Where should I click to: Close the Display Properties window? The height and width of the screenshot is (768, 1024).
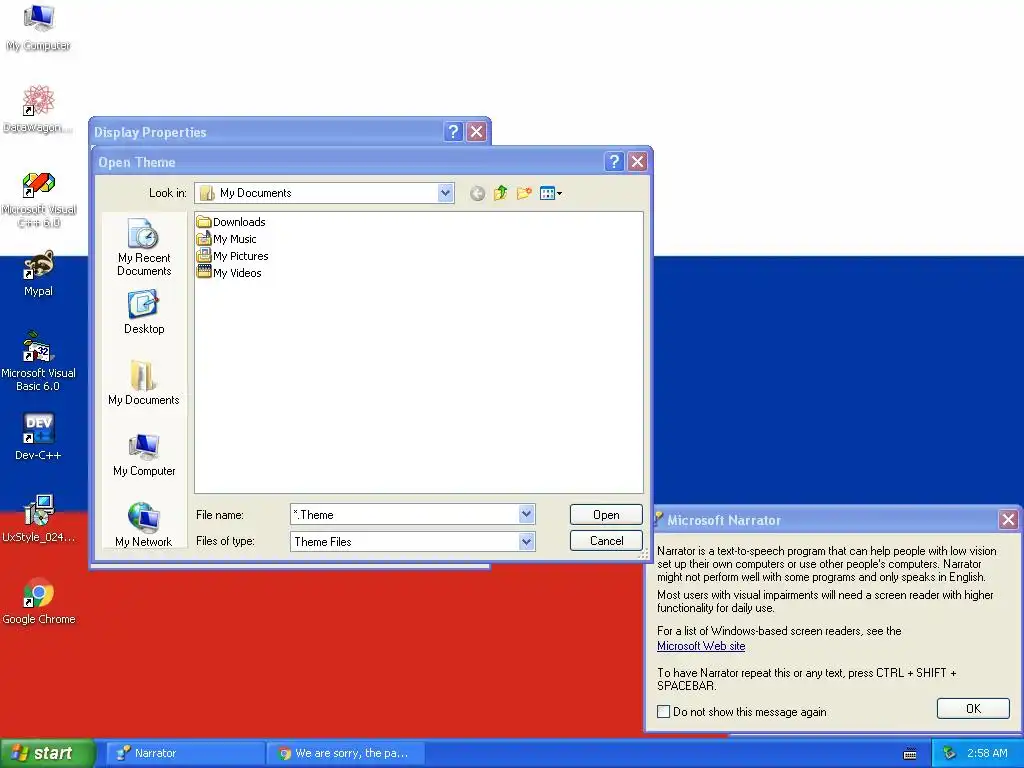pyautogui.click(x=477, y=132)
